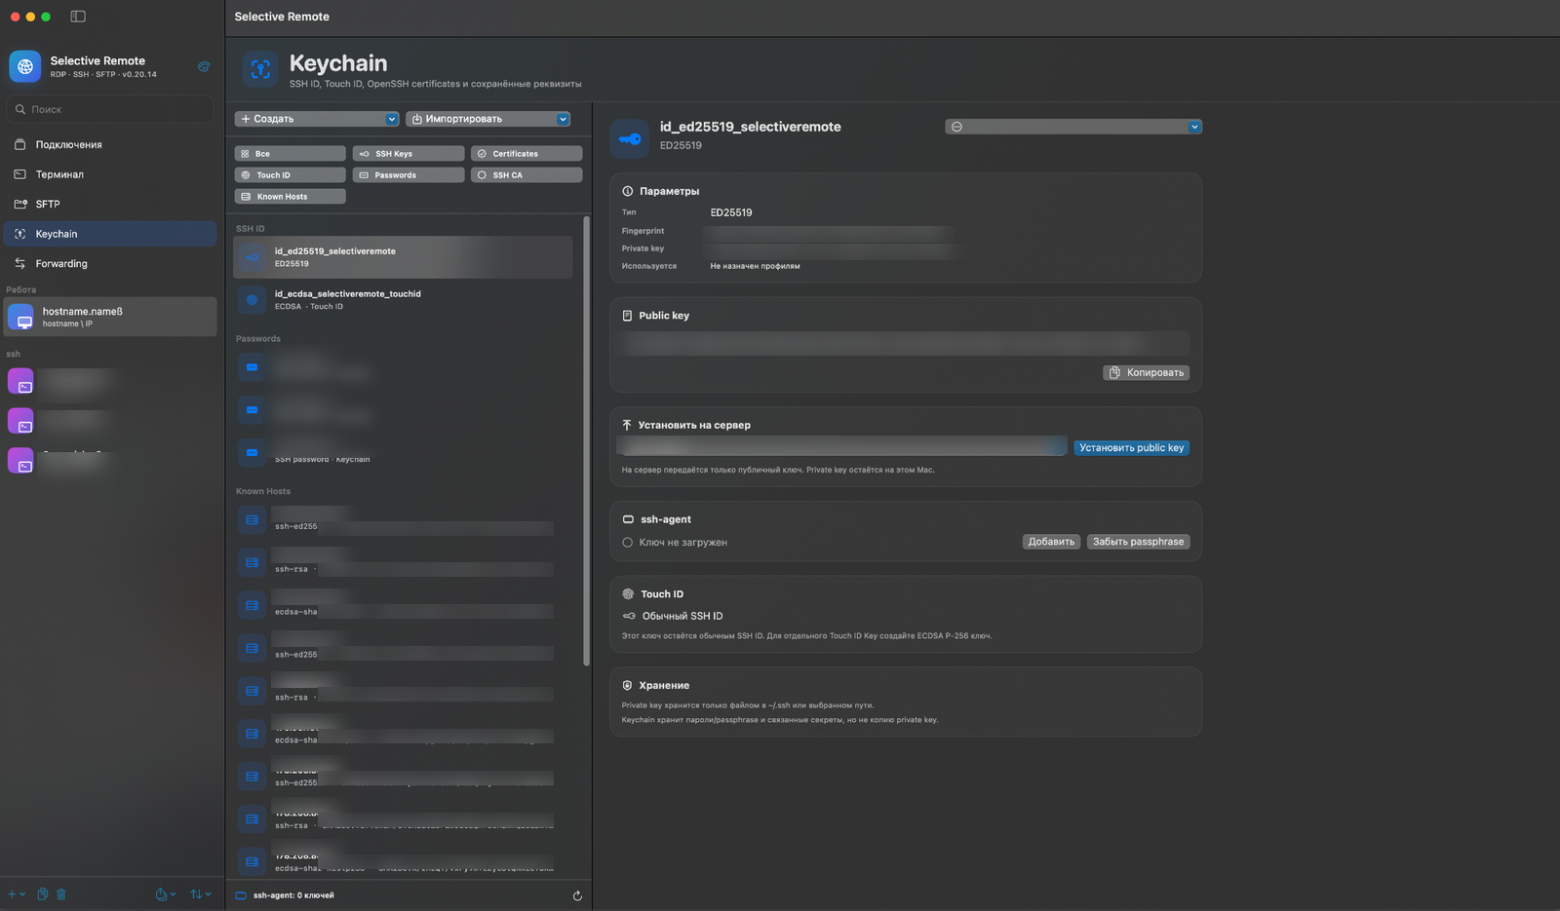
Task: Click the server address field in Установить на сервер
Action: (x=843, y=447)
